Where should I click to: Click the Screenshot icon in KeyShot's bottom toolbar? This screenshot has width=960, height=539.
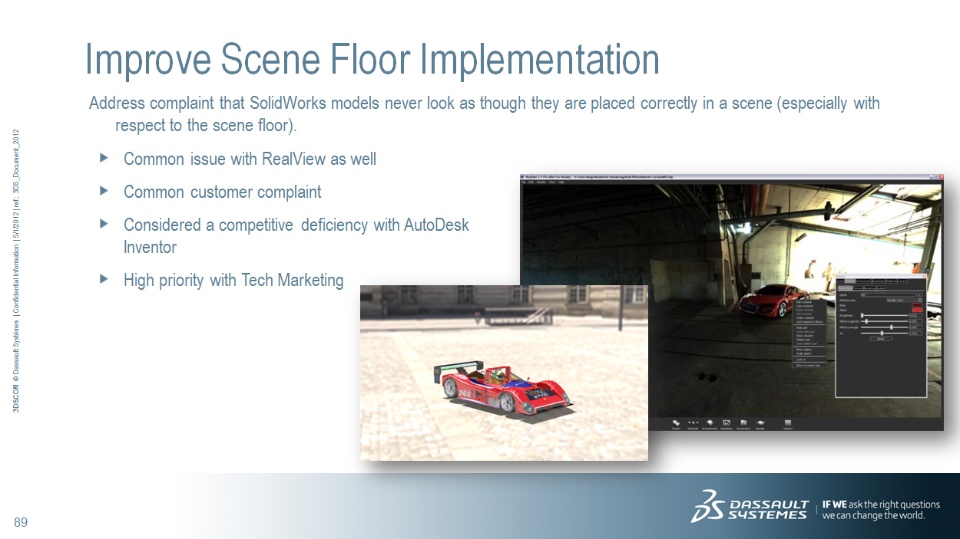point(743,424)
